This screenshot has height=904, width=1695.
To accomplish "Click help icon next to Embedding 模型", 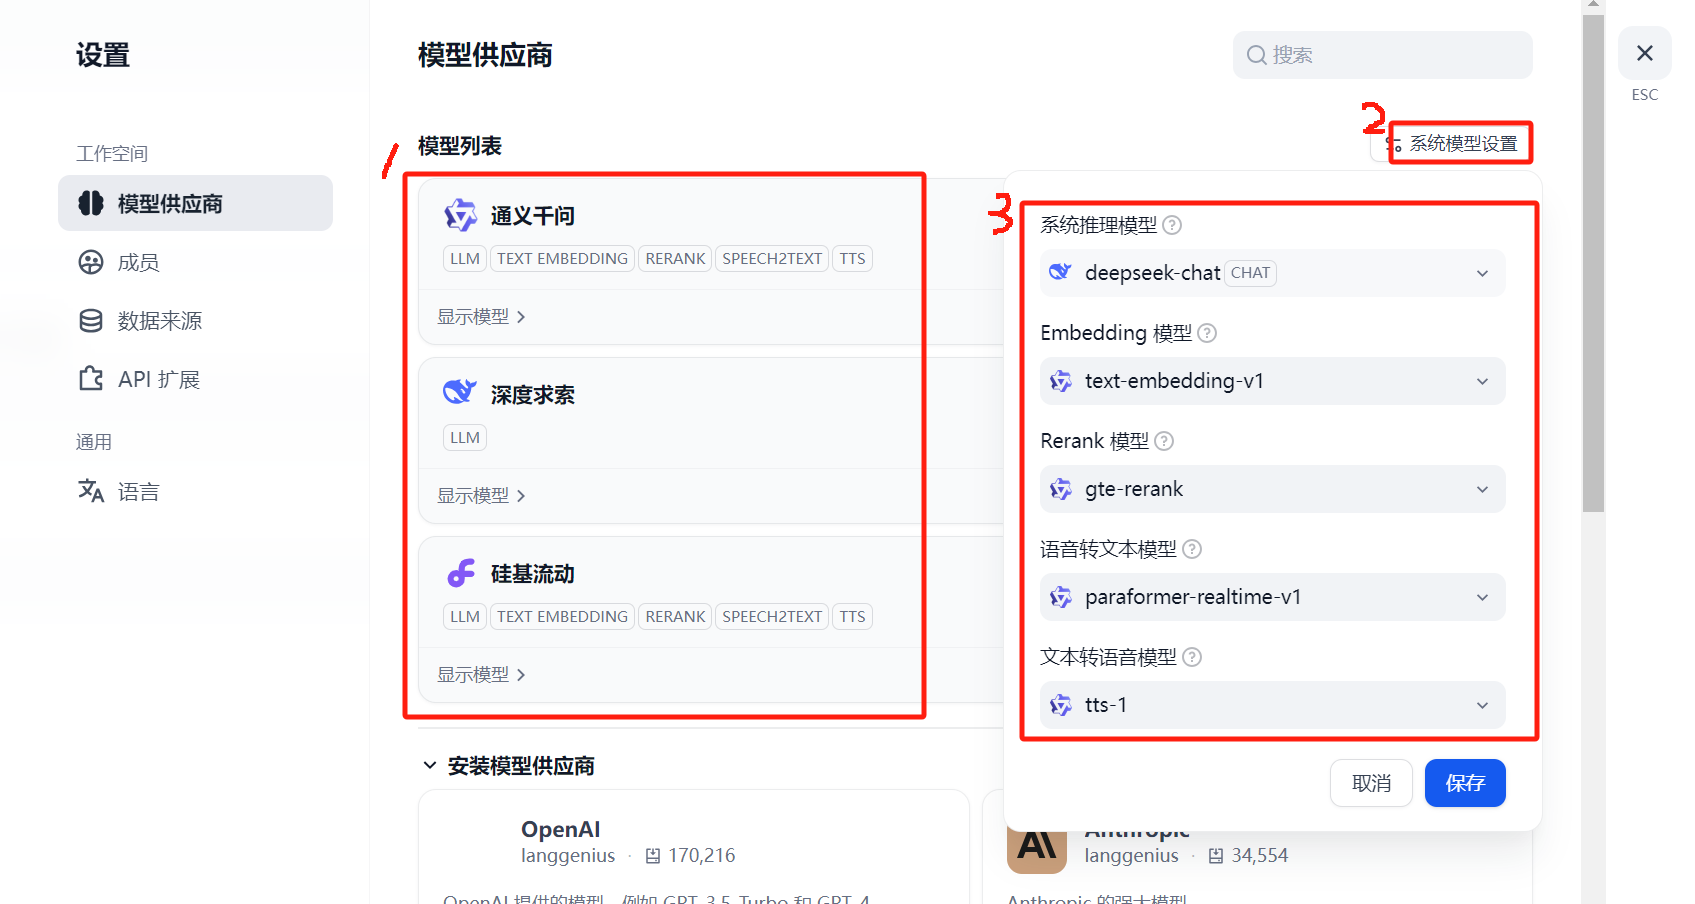I will [1207, 333].
